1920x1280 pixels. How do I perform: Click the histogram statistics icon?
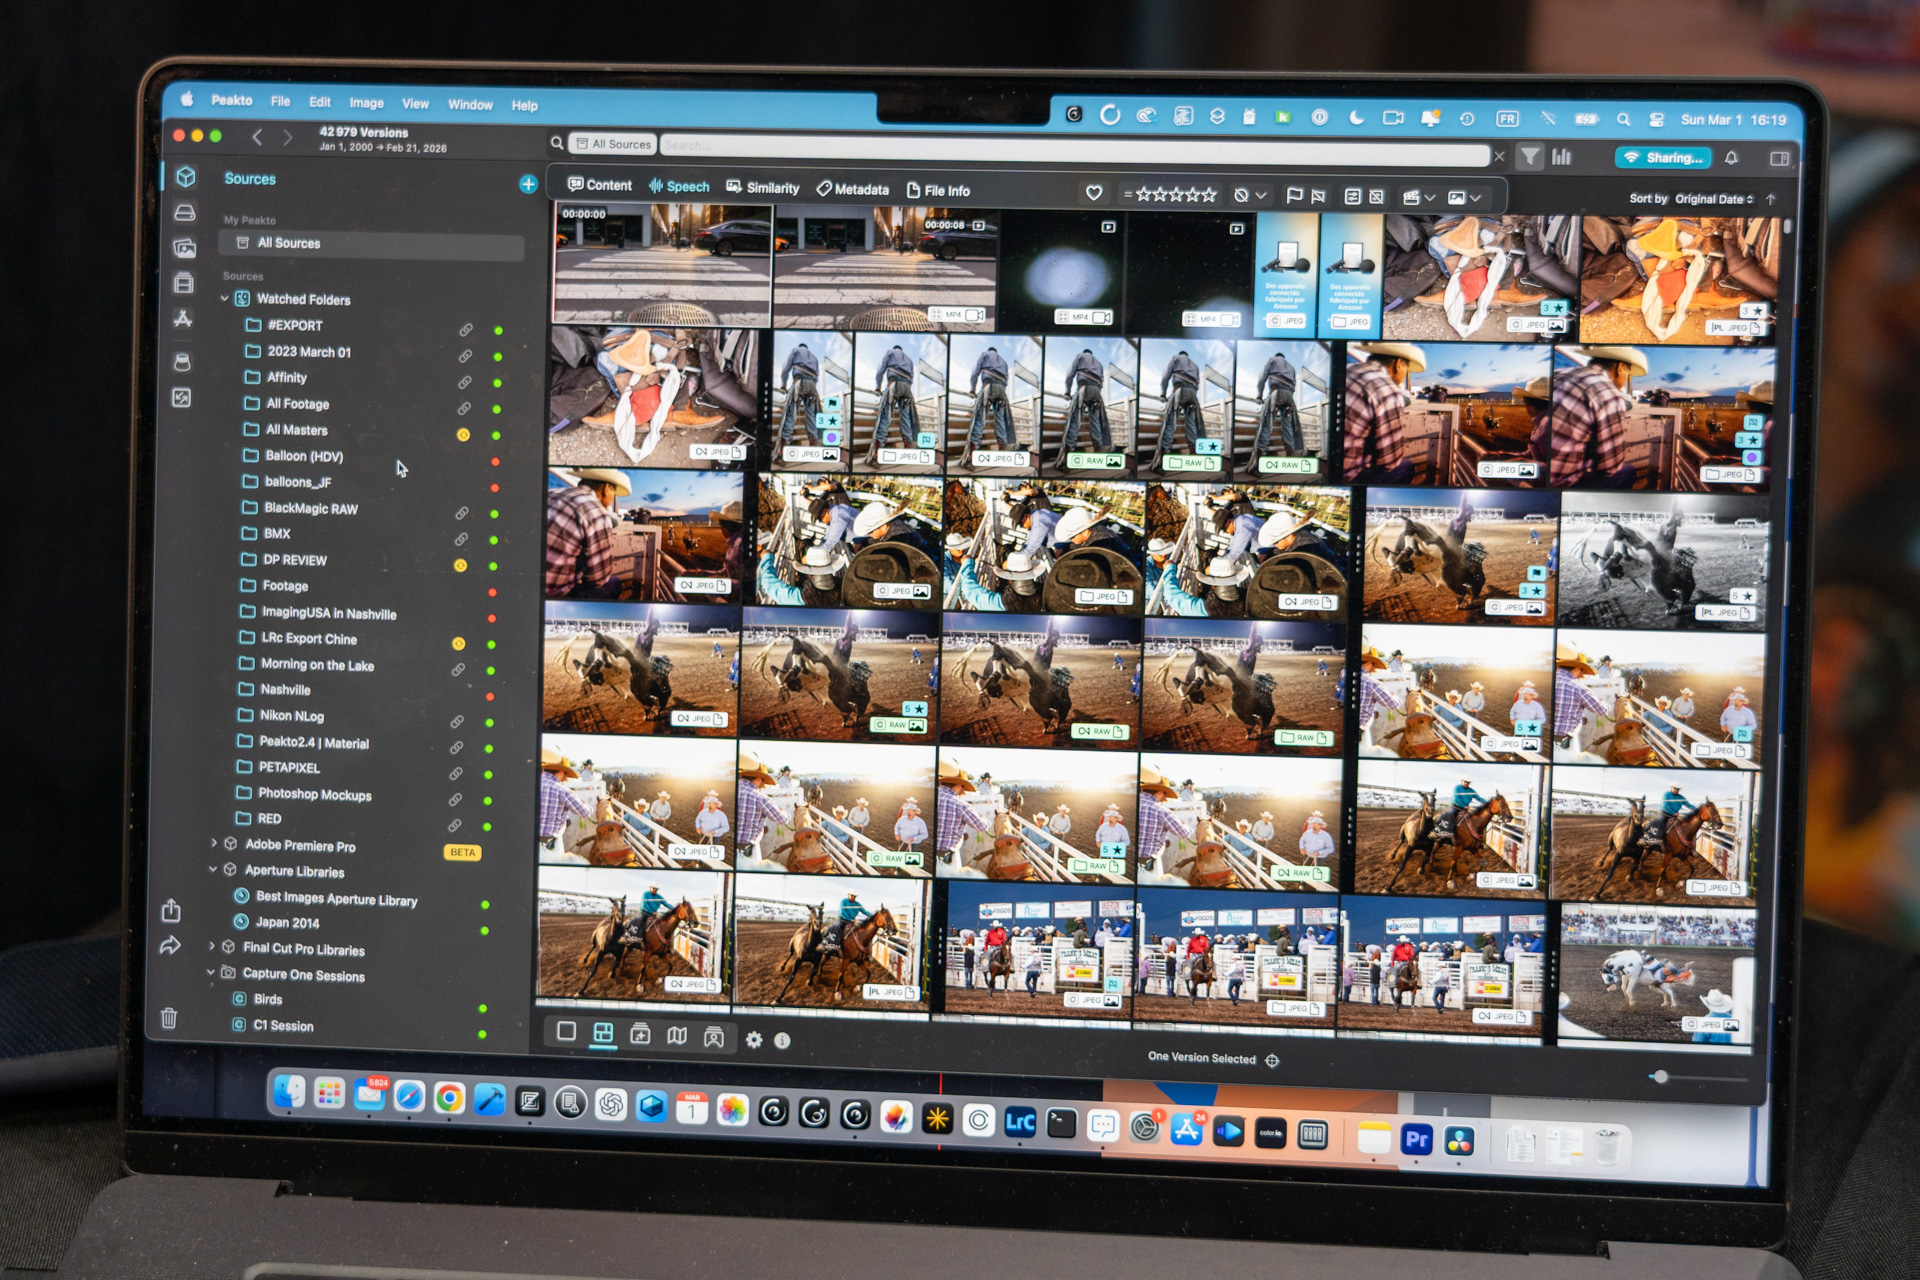tap(1561, 157)
